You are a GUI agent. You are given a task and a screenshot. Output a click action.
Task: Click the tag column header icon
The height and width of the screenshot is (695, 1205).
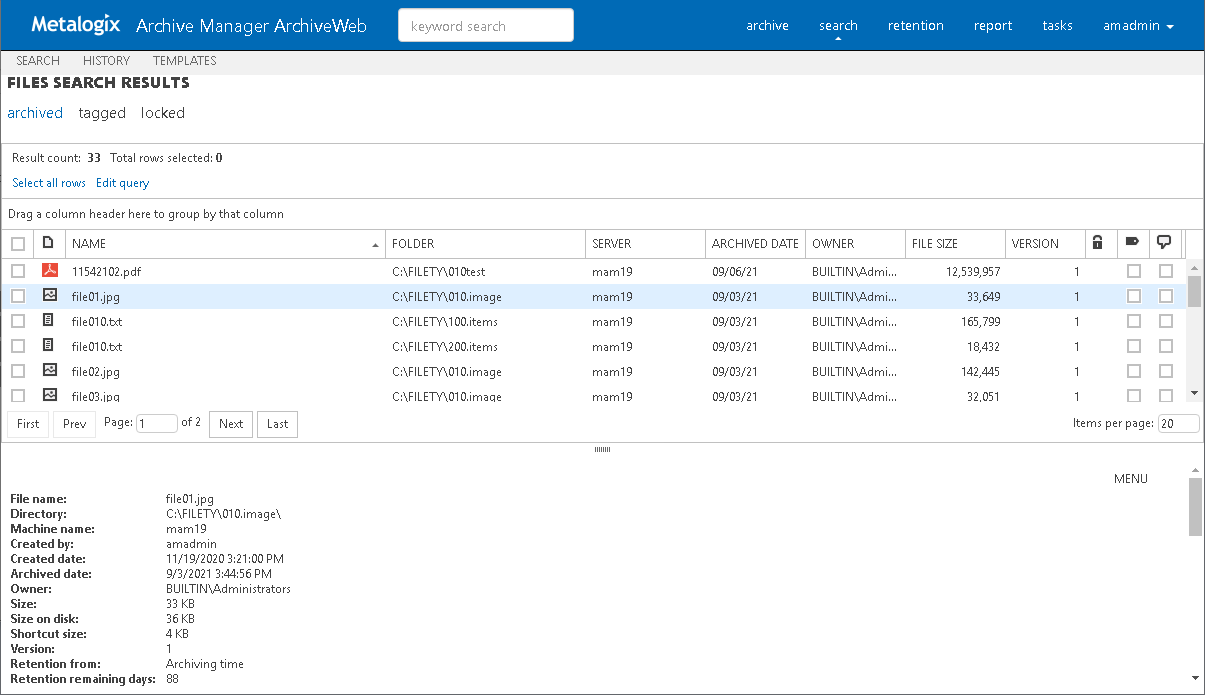click(1132, 242)
